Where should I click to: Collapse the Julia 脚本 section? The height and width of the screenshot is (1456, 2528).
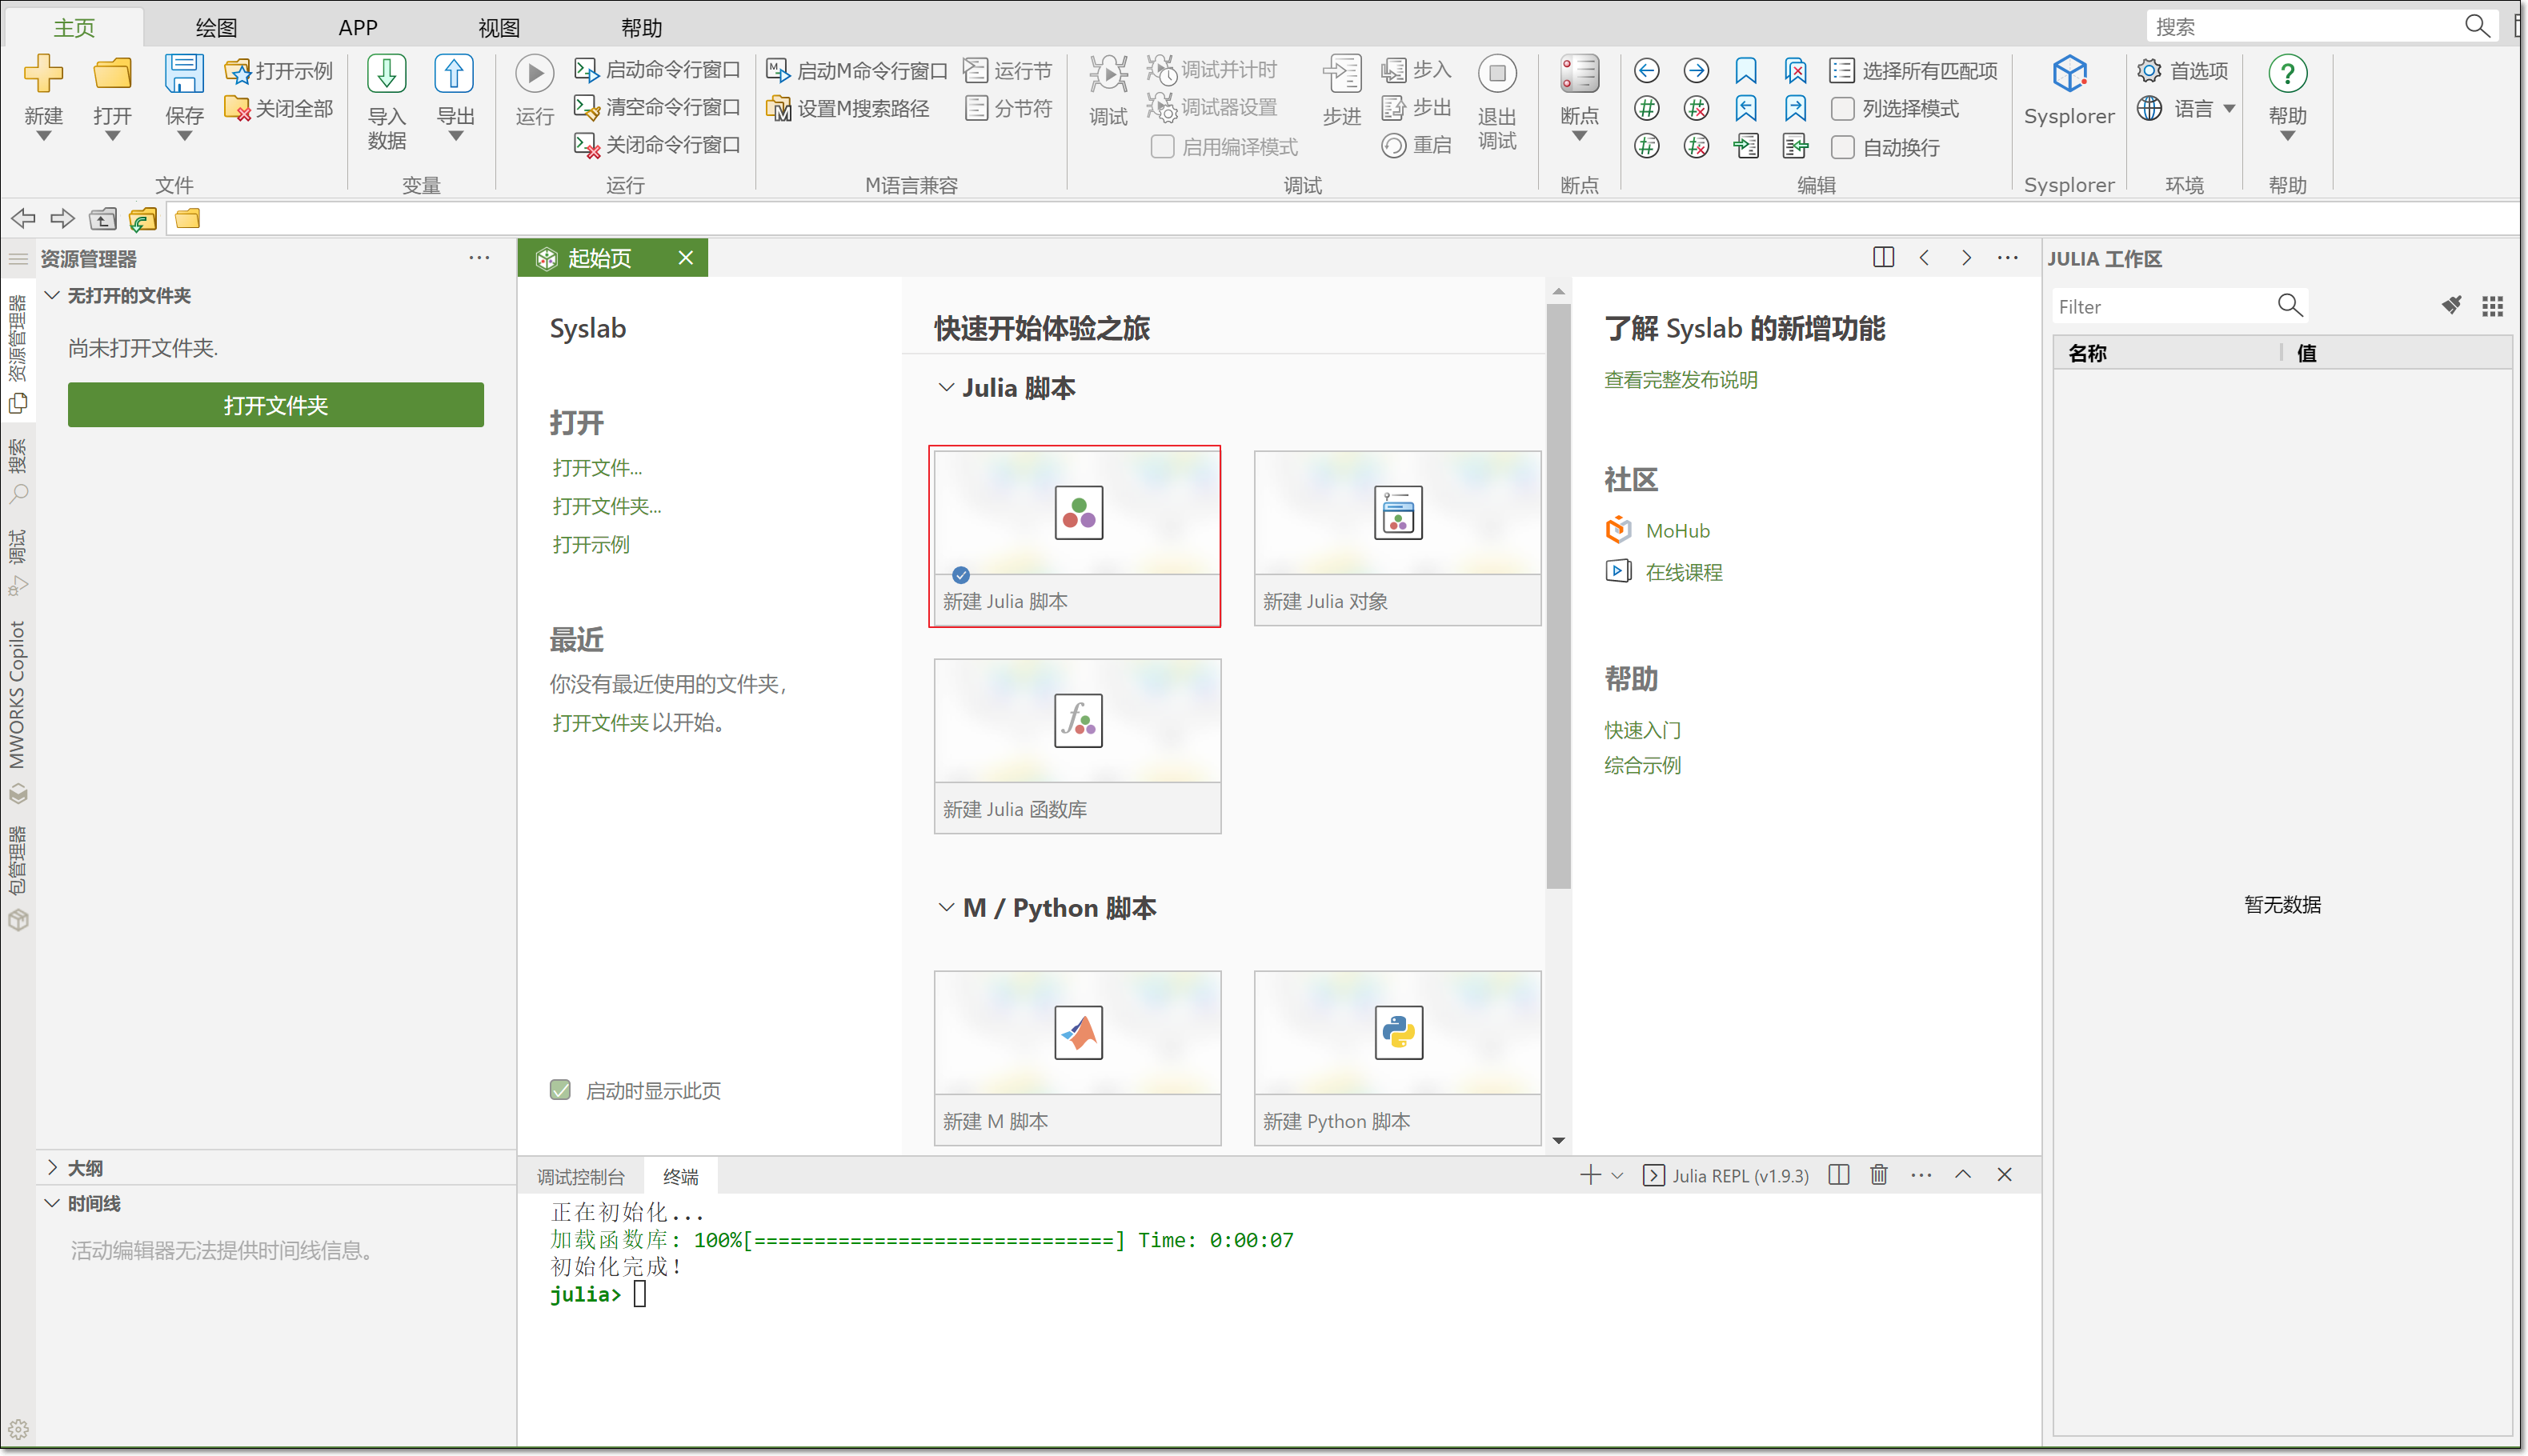coord(945,388)
